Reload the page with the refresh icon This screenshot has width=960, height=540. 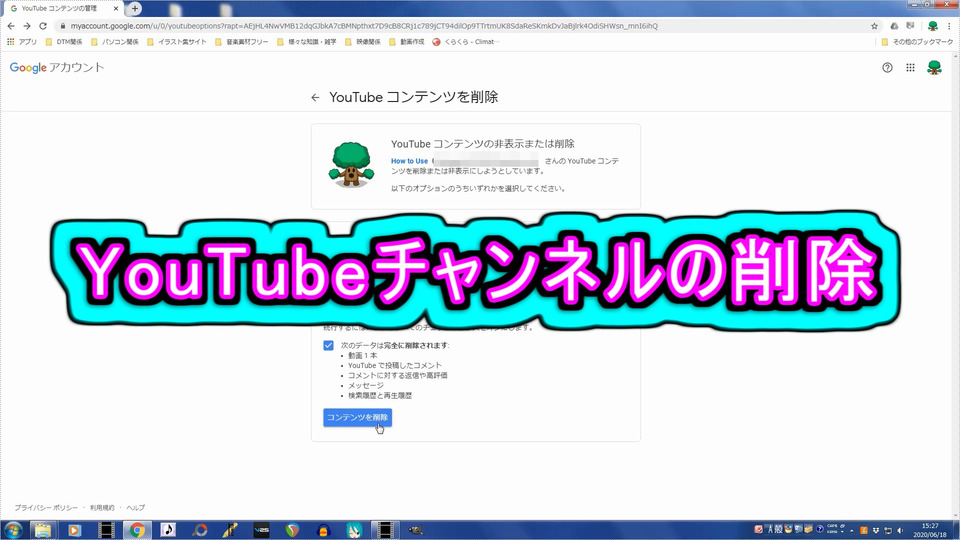pos(43,26)
